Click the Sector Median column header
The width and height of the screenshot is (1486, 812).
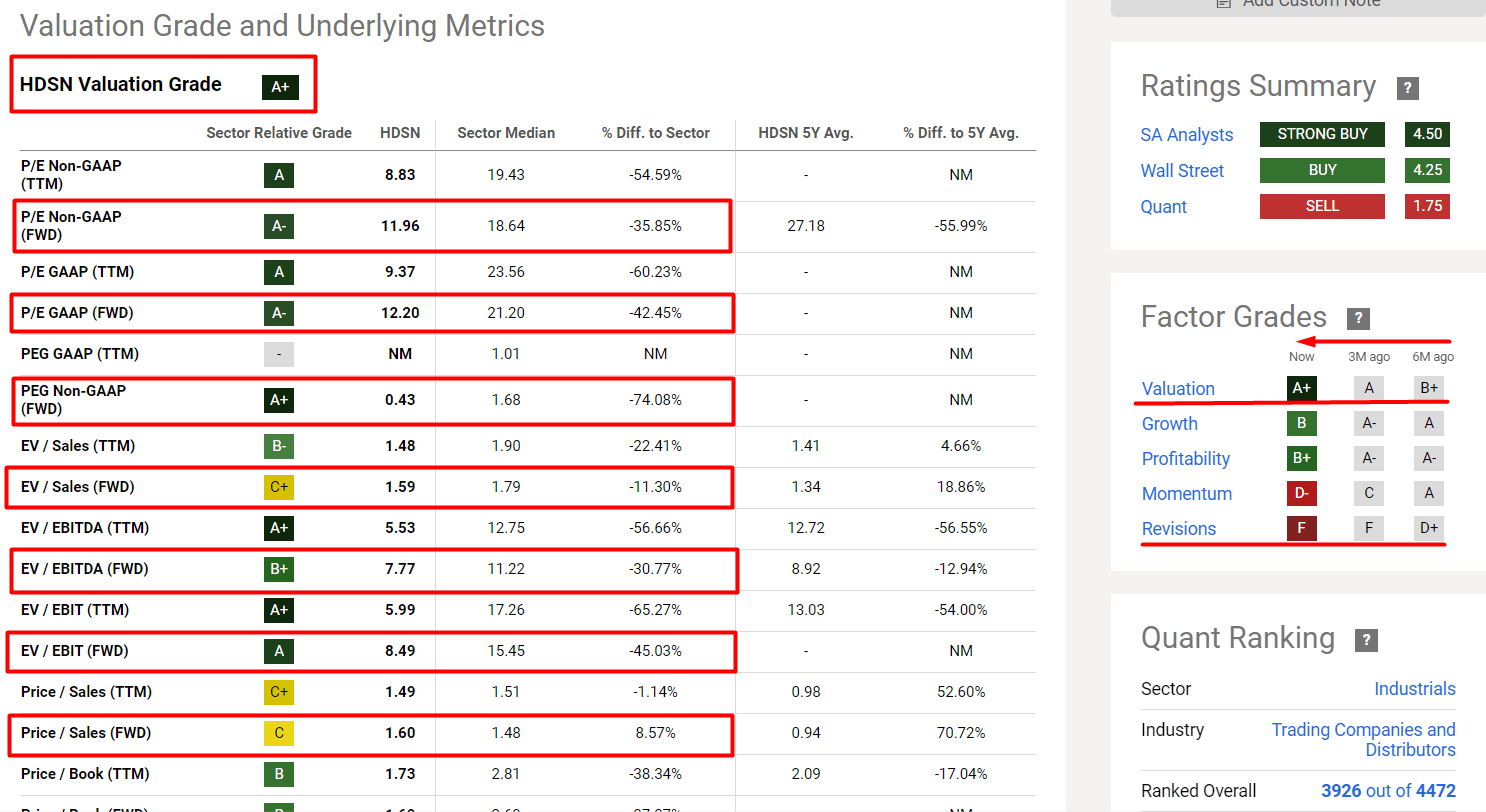pyautogui.click(x=506, y=133)
